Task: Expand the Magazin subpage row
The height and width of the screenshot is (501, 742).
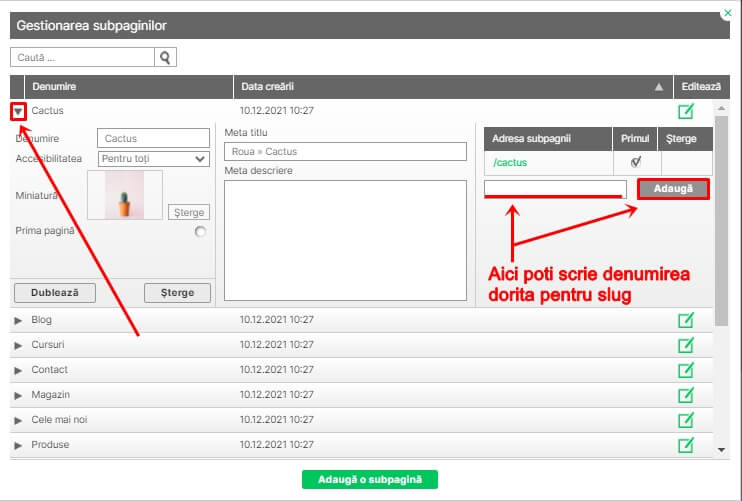Action: (x=18, y=395)
